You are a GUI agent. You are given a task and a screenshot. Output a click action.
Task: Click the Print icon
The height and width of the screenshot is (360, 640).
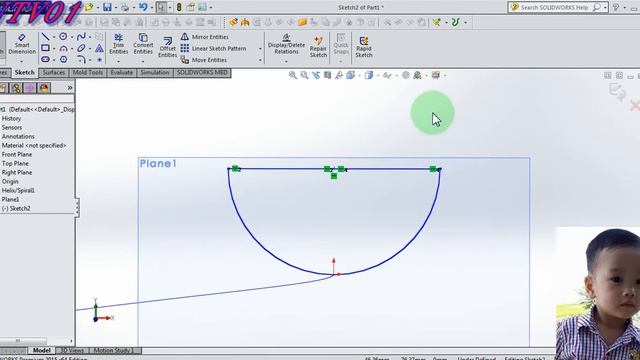125,7
